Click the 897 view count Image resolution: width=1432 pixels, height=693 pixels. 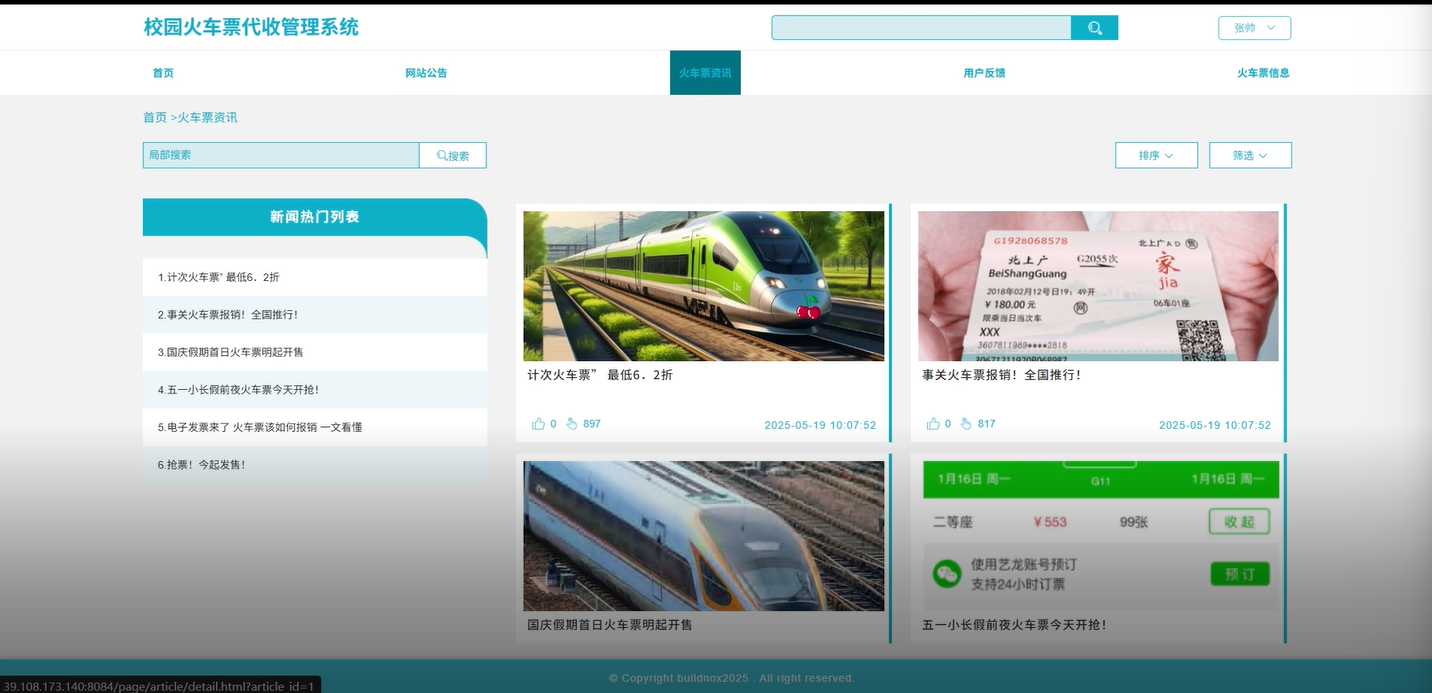tap(592, 424)
